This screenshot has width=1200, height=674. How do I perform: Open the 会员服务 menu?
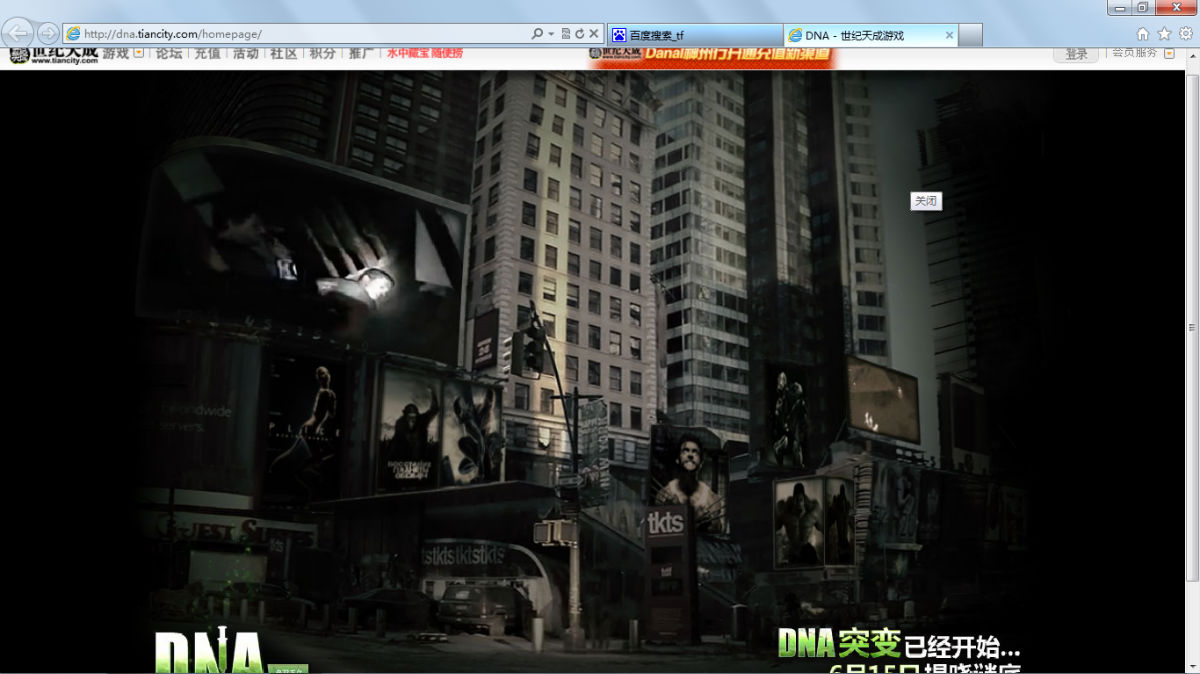1134,53
